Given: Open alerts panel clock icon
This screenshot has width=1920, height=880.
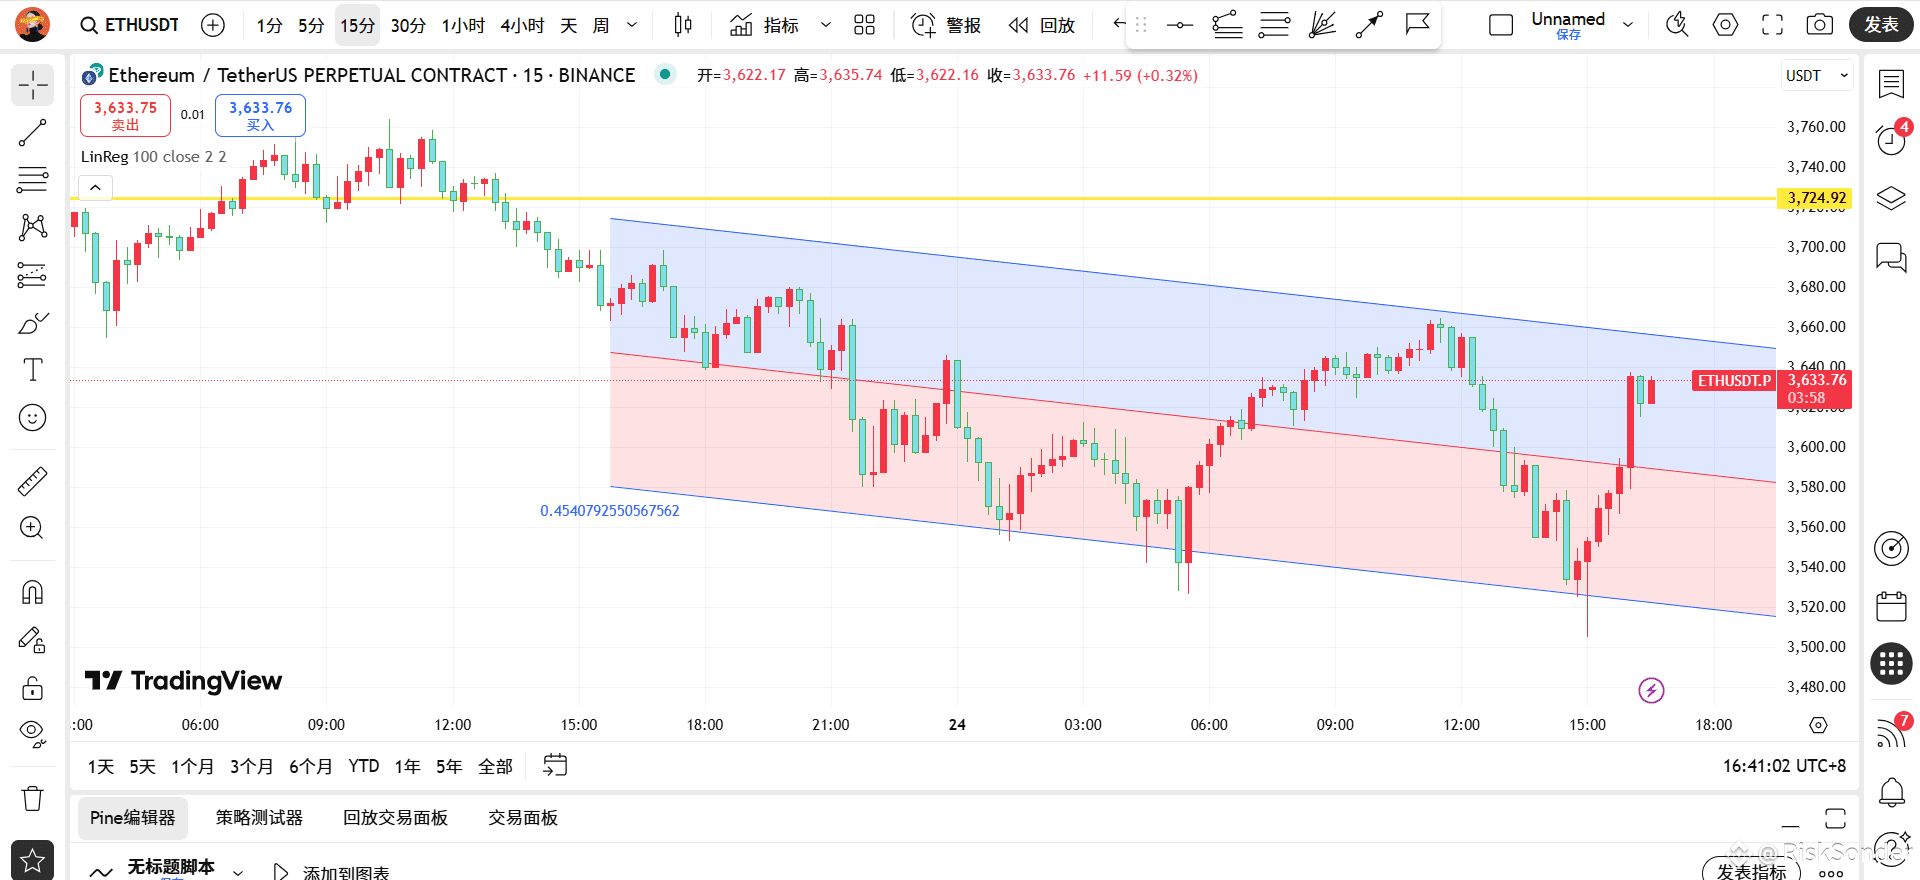Looking at the screenshot, I should [x=1891, y=141].
